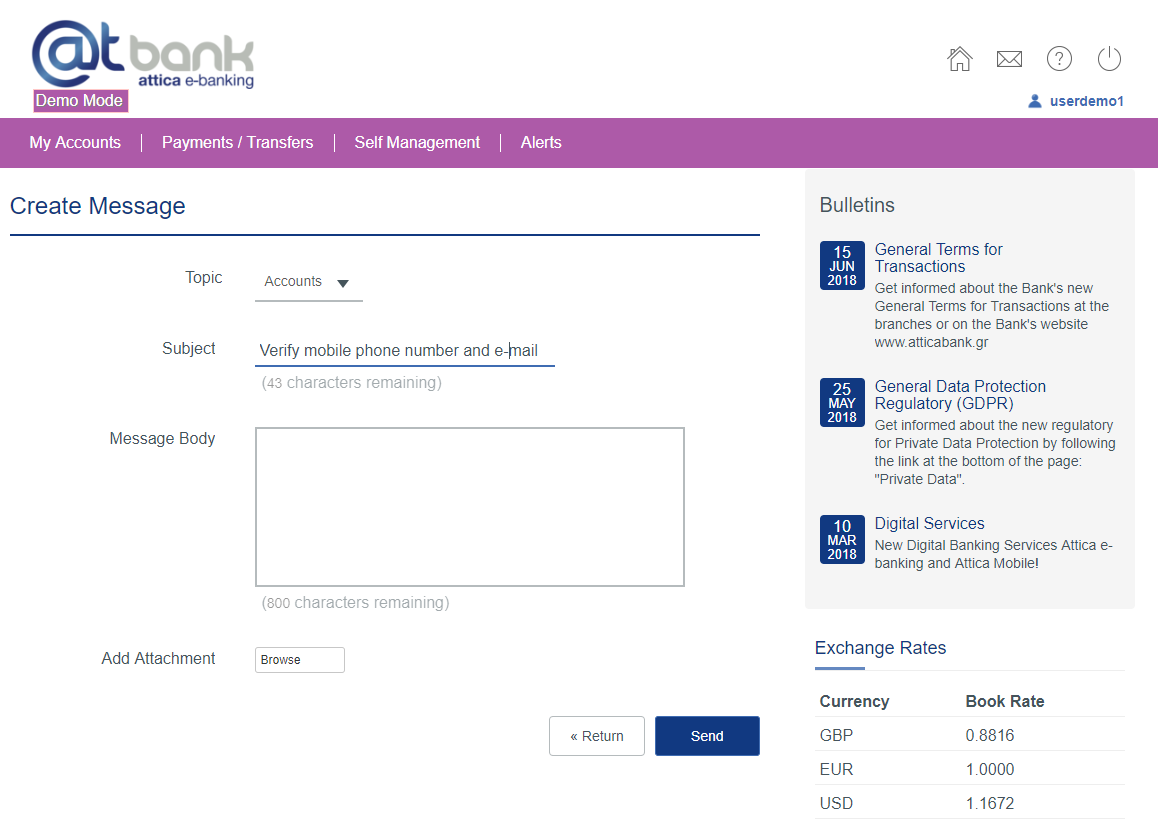Click the GBP currency row
The height and width of the screenshot is (832, 1158).
click(x=970, y=735)
